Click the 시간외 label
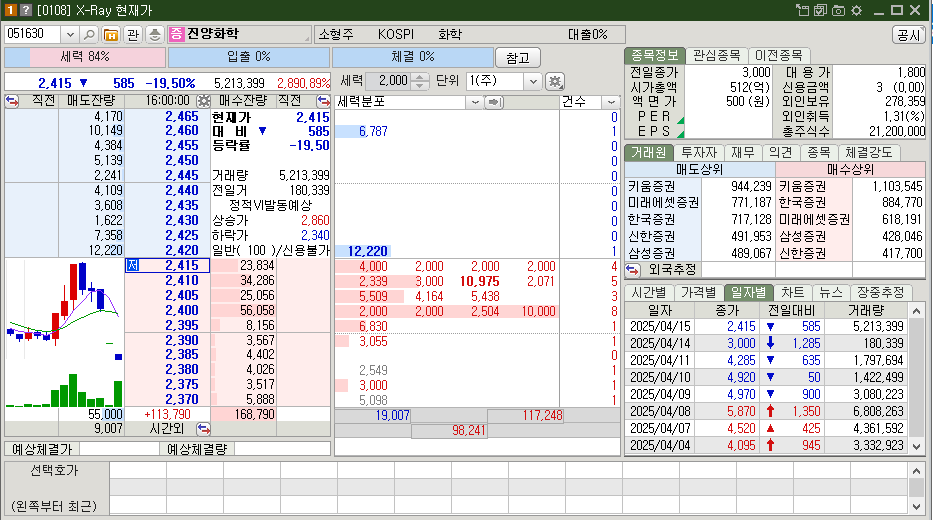The image size is (933, 520). (167, 428)
